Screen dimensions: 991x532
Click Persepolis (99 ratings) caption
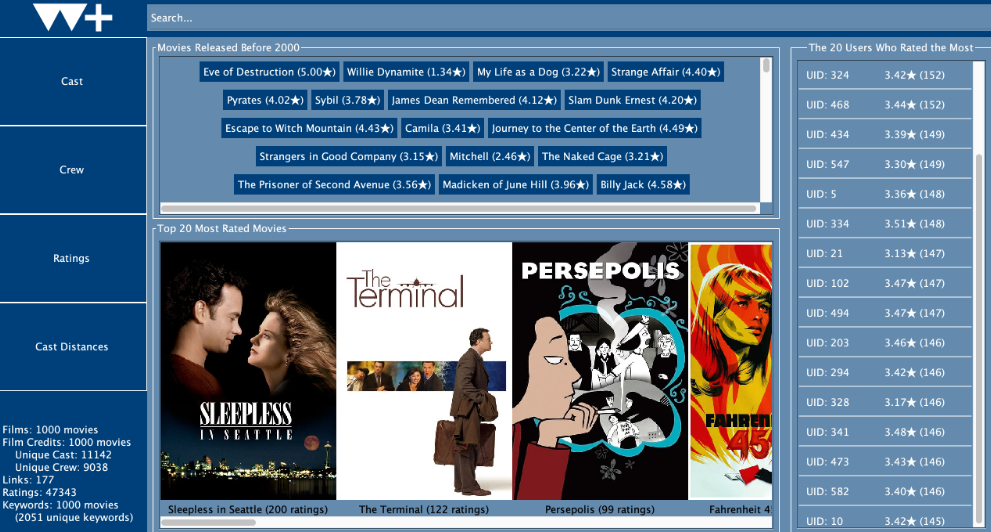[600, 509]
